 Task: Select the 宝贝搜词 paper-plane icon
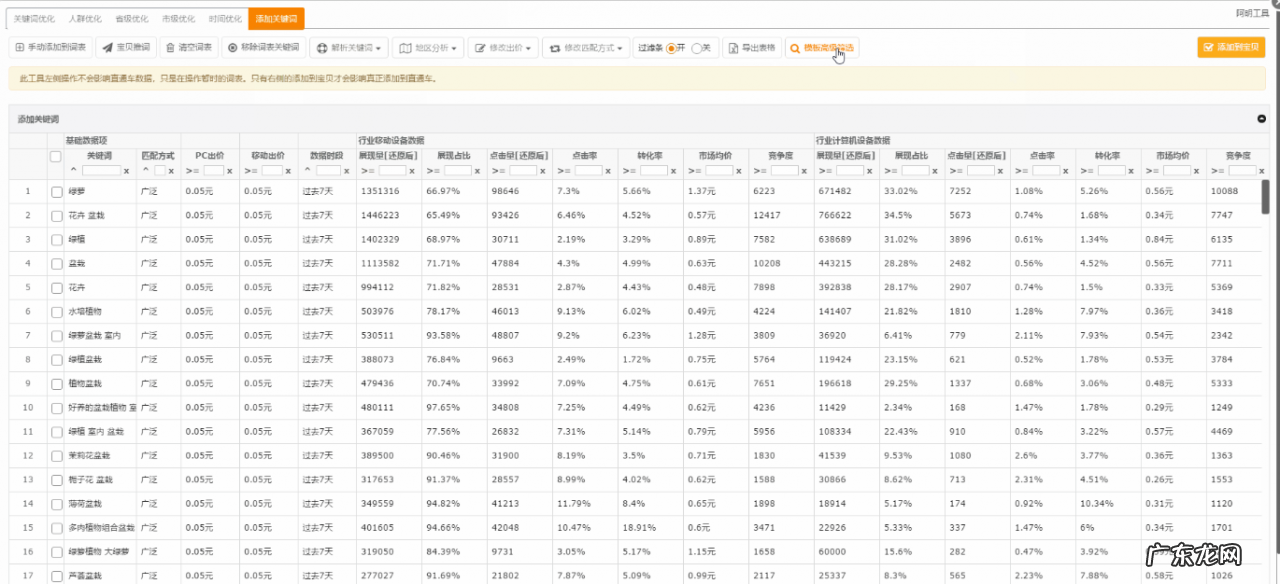107,47
